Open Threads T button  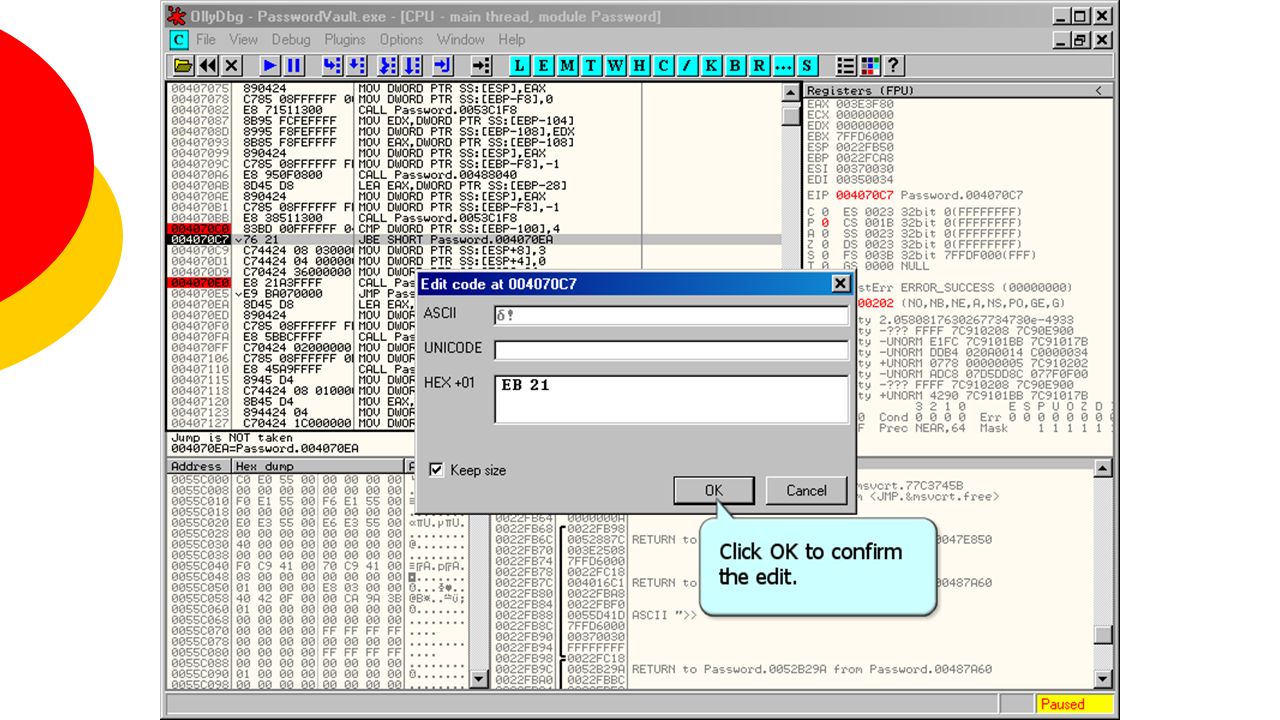(592, 66)
